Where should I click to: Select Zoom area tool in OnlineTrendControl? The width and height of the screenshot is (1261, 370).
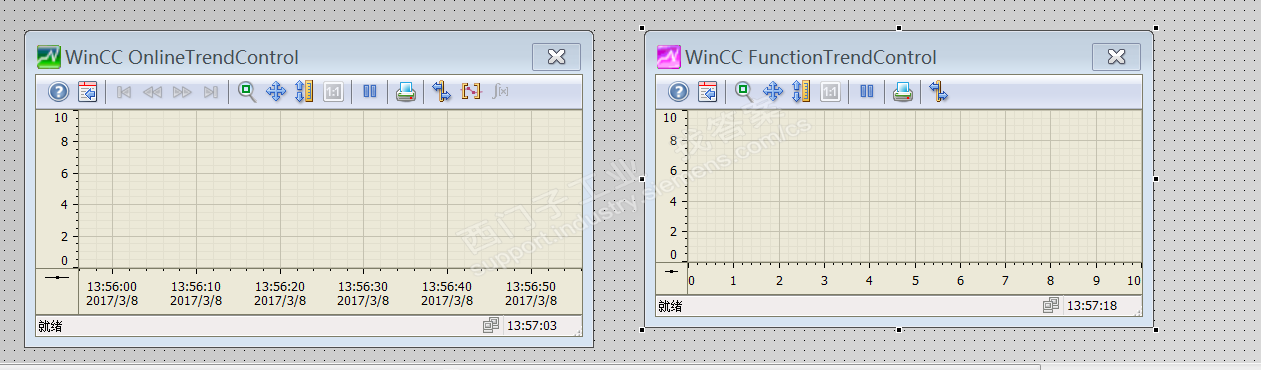point(247,92)
